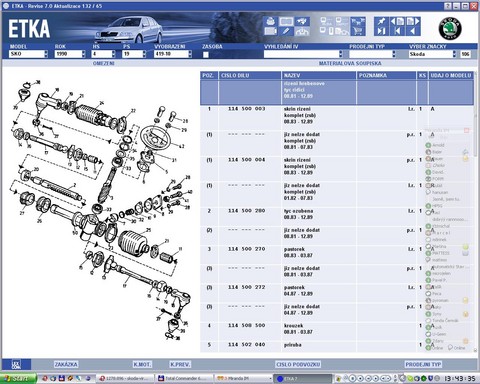Viewport: 480px width, 384px height.
Task: Click the upper-left monitor icon in middle group
Action: click(326, 22)
